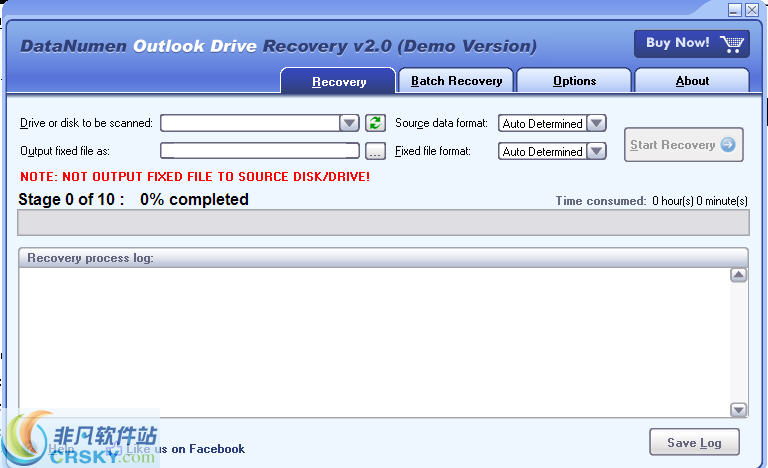Expand the drive or disk to be scanned dropdown
768x468 pixels.
(x=349, y=123)
